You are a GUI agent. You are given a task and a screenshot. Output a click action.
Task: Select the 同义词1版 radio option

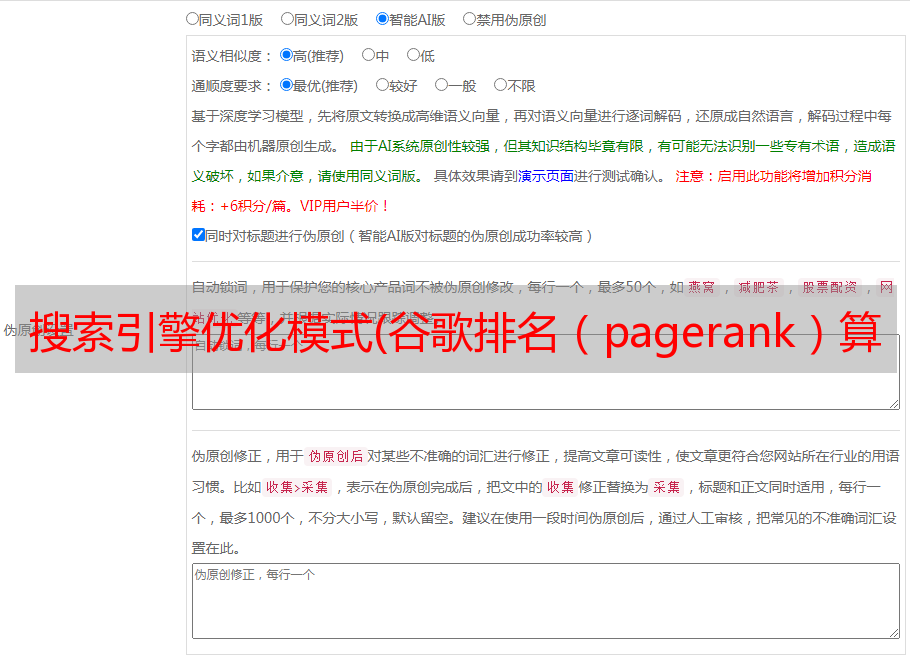coord(192,19)
